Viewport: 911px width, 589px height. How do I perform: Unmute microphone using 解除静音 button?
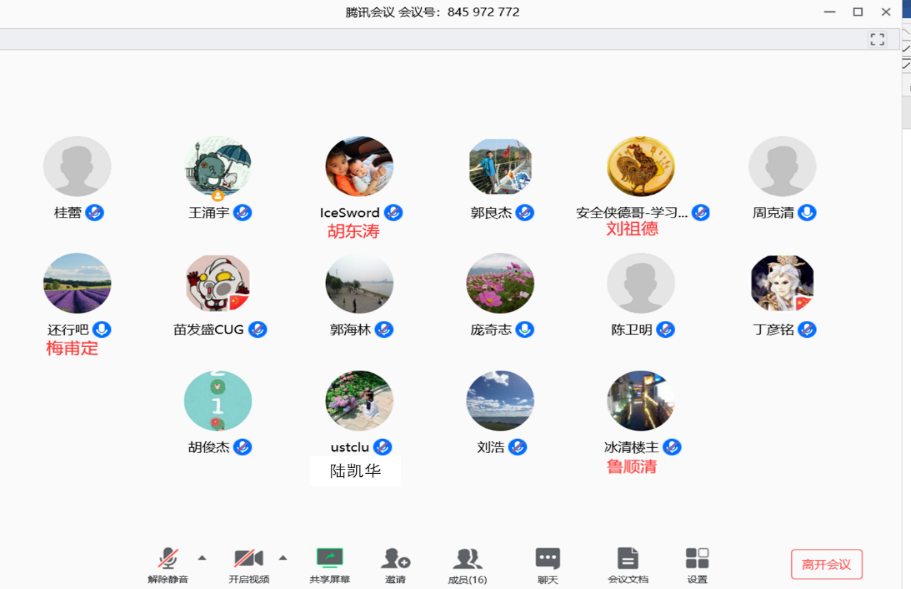coord(168,559)
